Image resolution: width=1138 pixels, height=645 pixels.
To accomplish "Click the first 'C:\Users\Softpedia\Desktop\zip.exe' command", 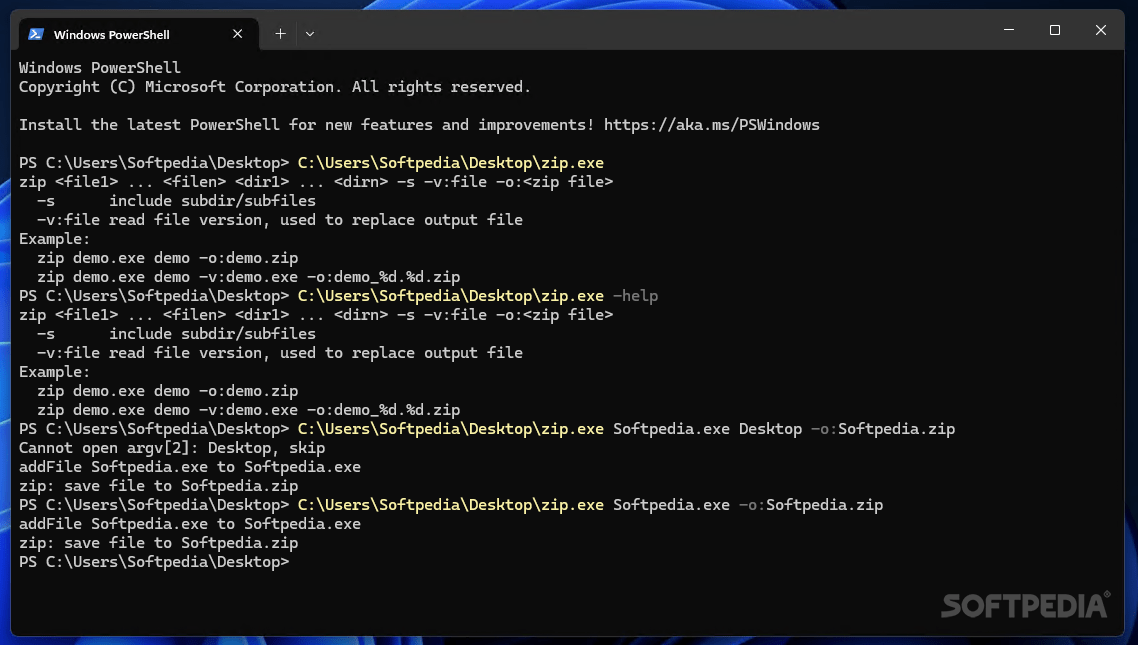I will point(451,163).
